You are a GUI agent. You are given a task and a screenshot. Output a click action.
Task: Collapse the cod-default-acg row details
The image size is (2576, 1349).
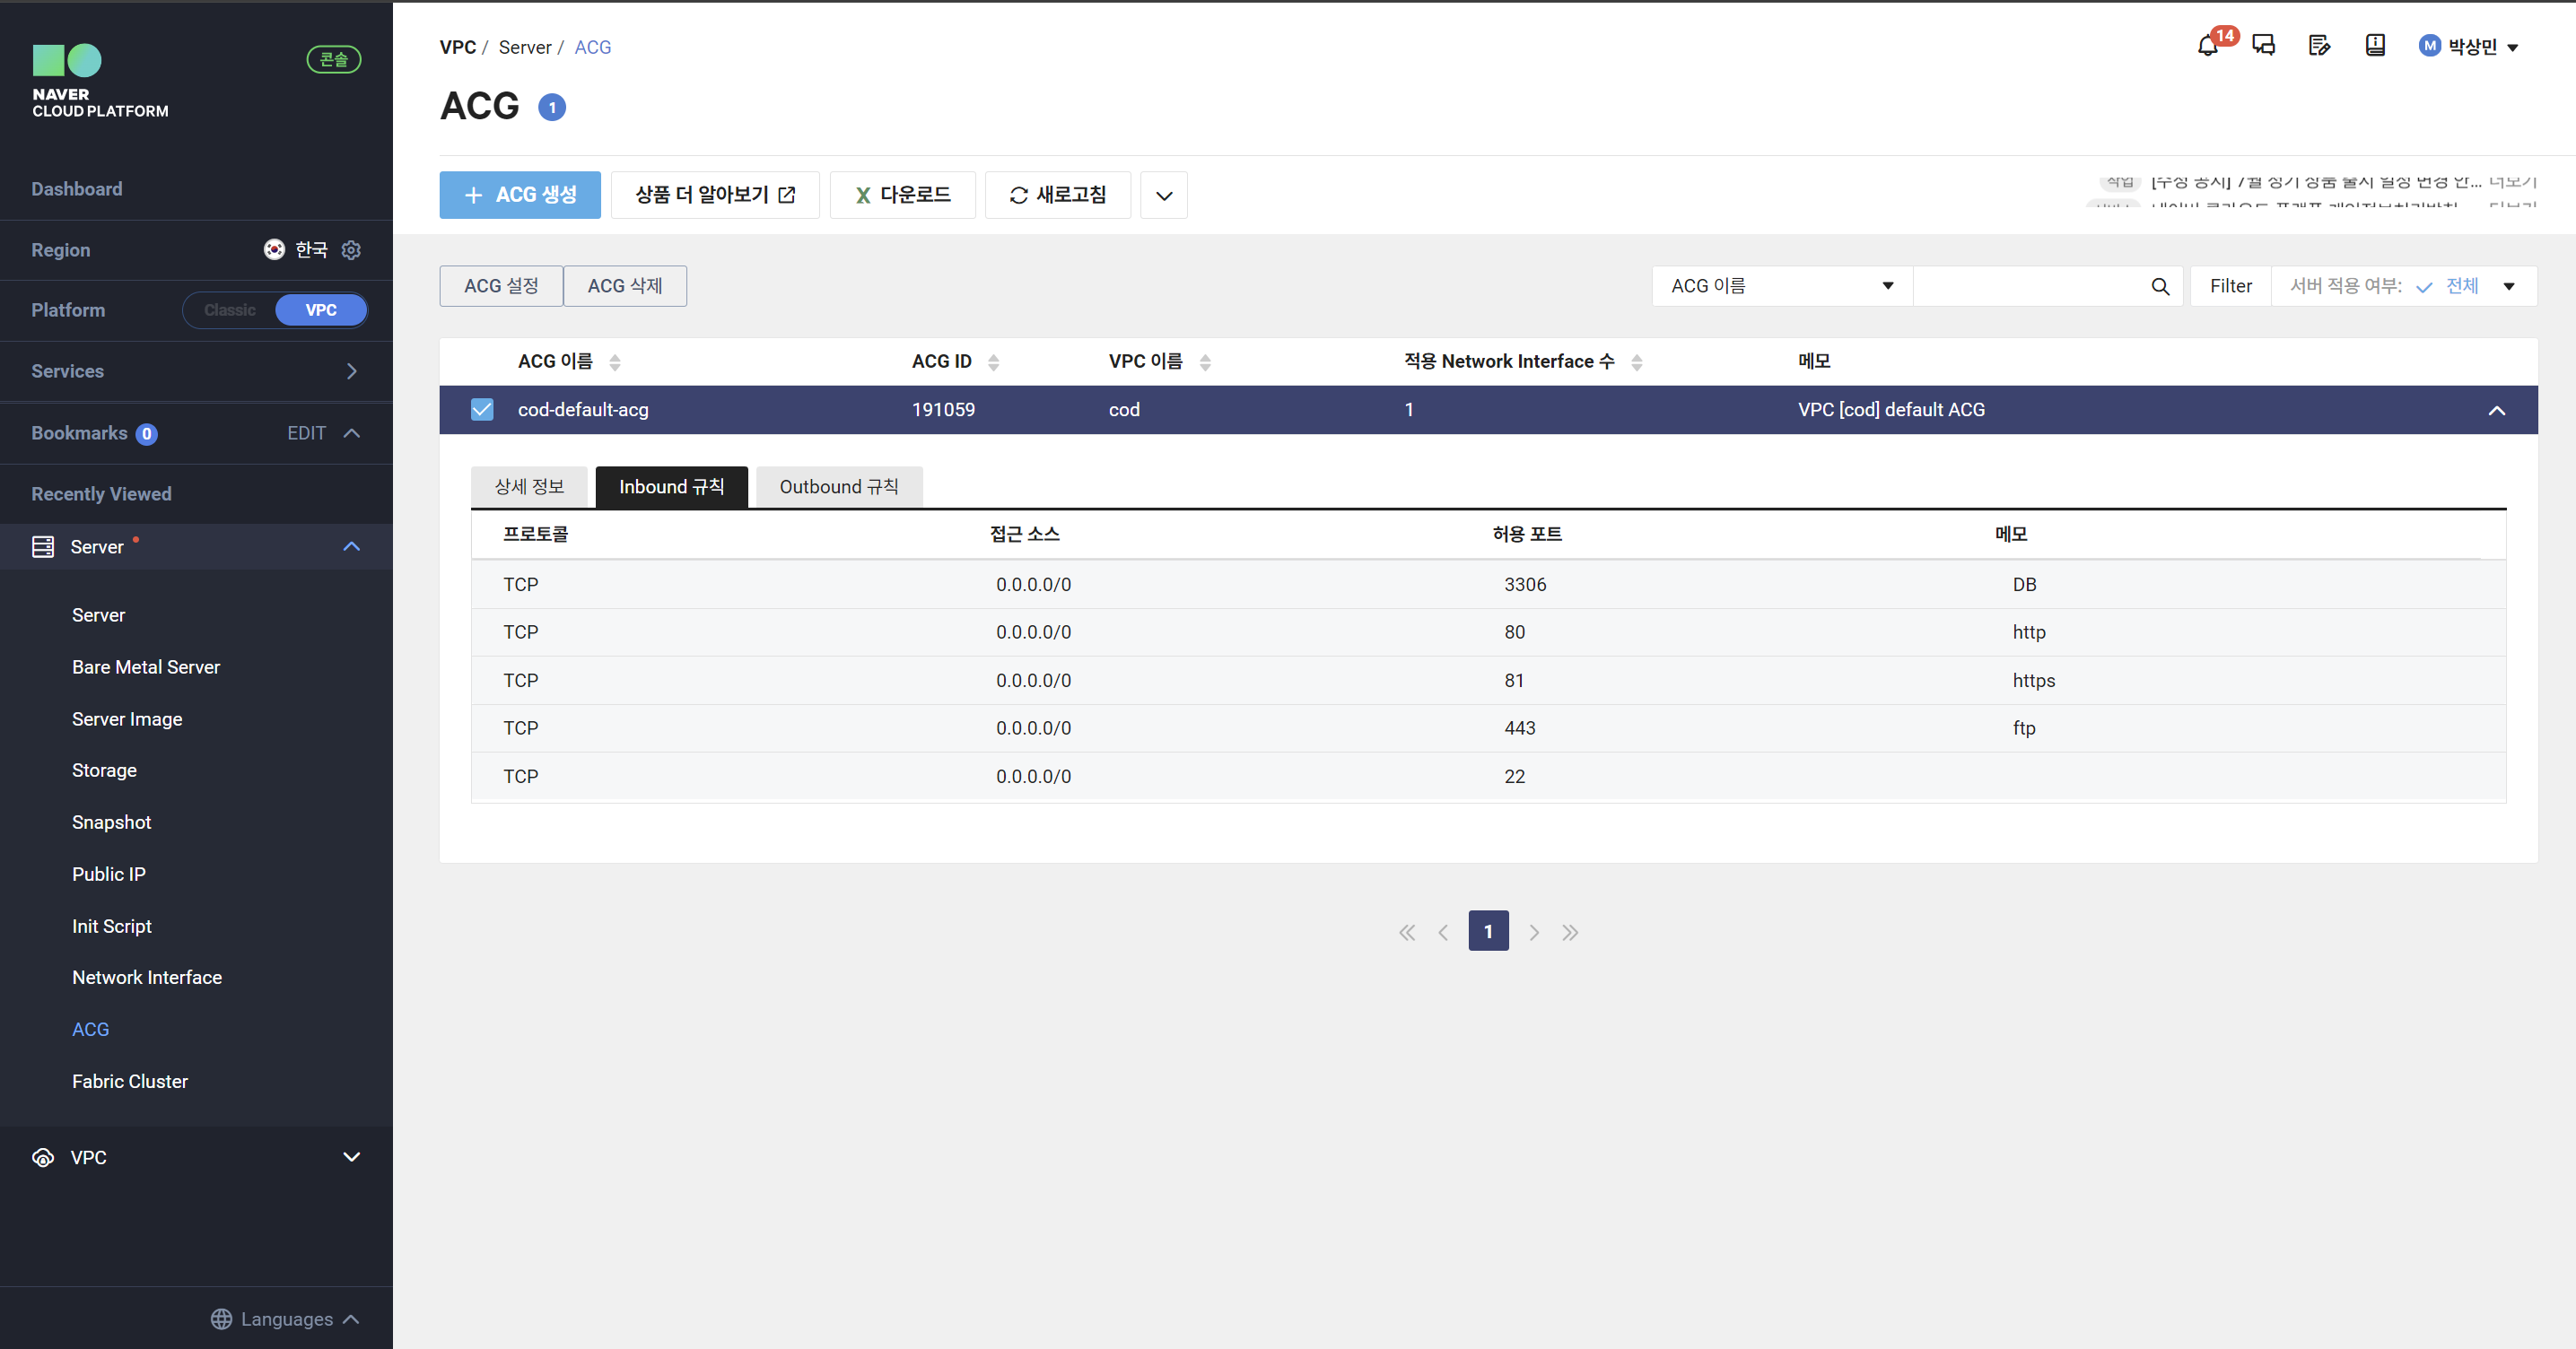[x=2496, y=410]
